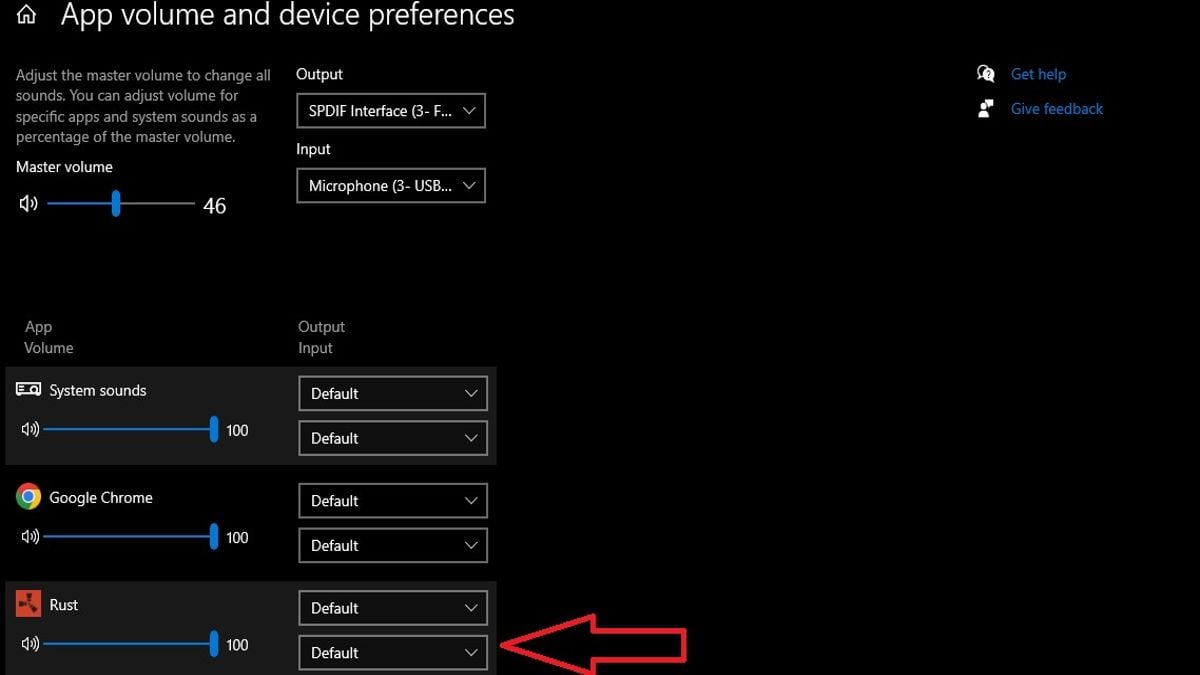The height and width of the screenshot is (675, 1200).
Task: Open the SPDIF Interface Output dropdown
Action: coord(390,110)
